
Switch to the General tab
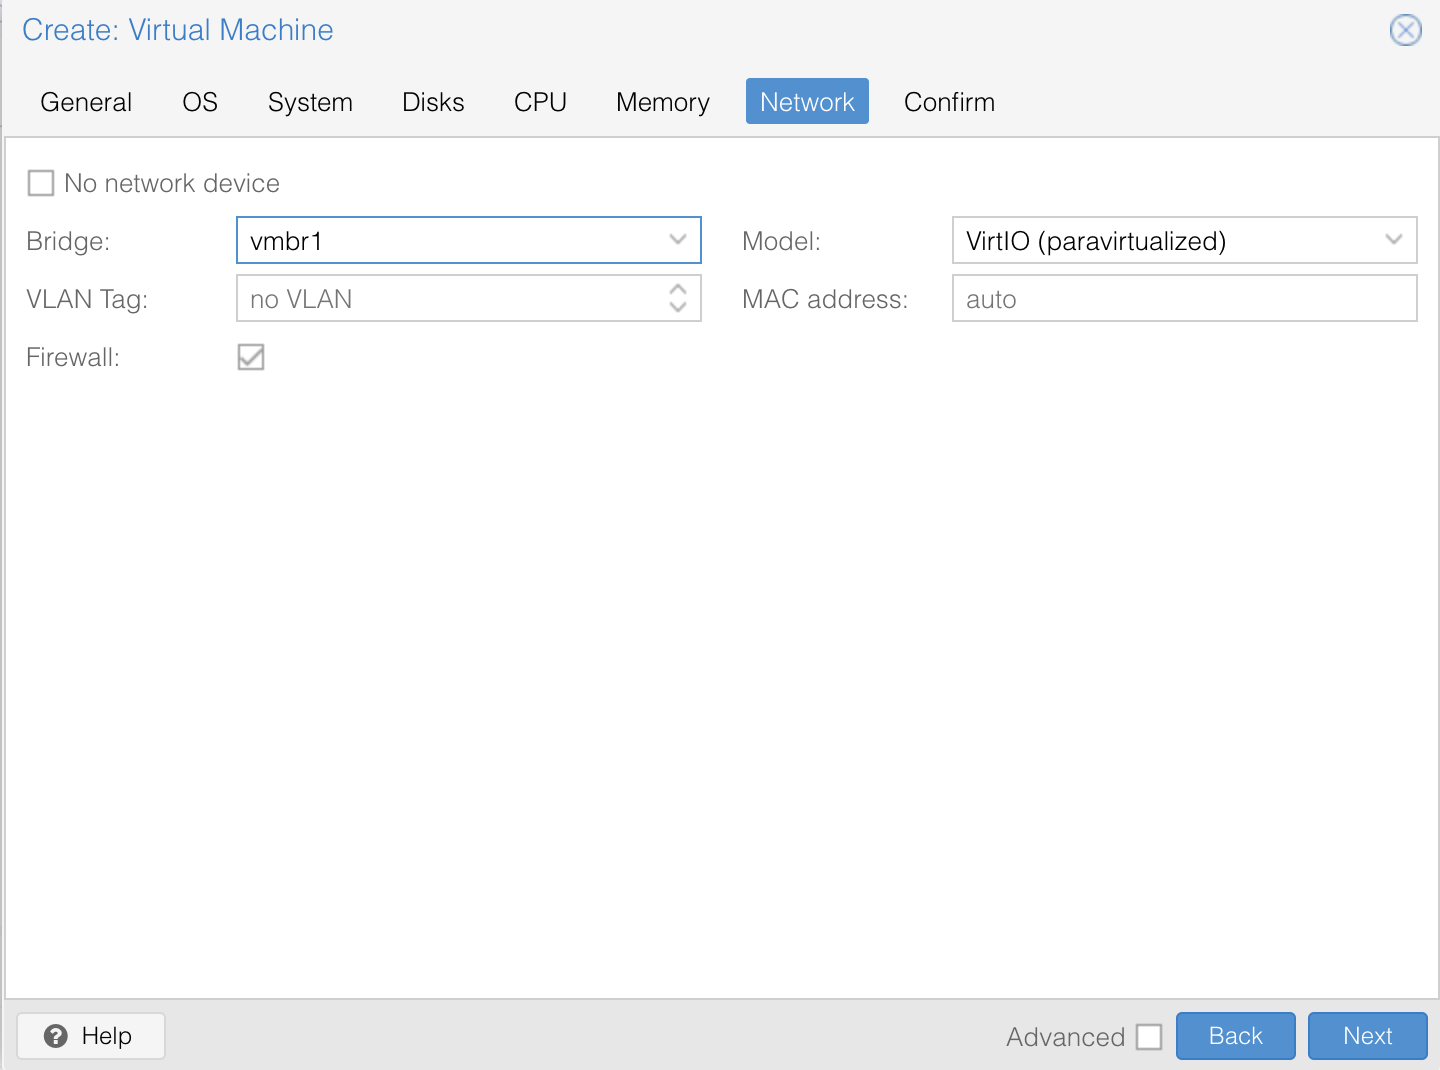[85, 101]
